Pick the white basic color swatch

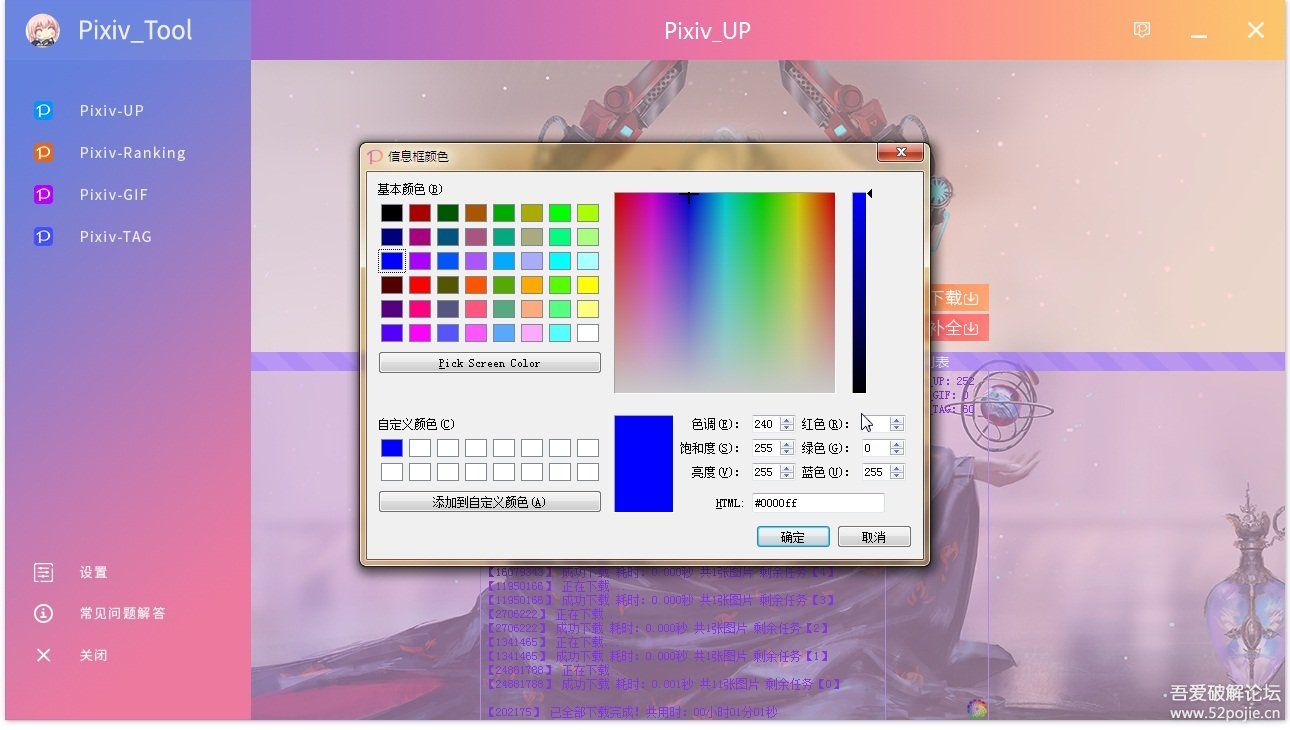click(588, 333)
